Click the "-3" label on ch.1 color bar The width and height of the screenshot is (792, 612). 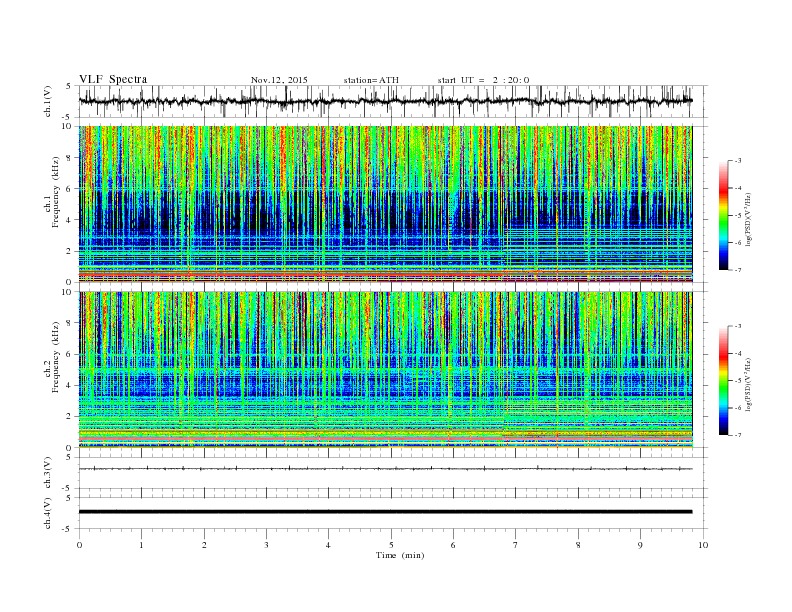[x=738, y=161]
